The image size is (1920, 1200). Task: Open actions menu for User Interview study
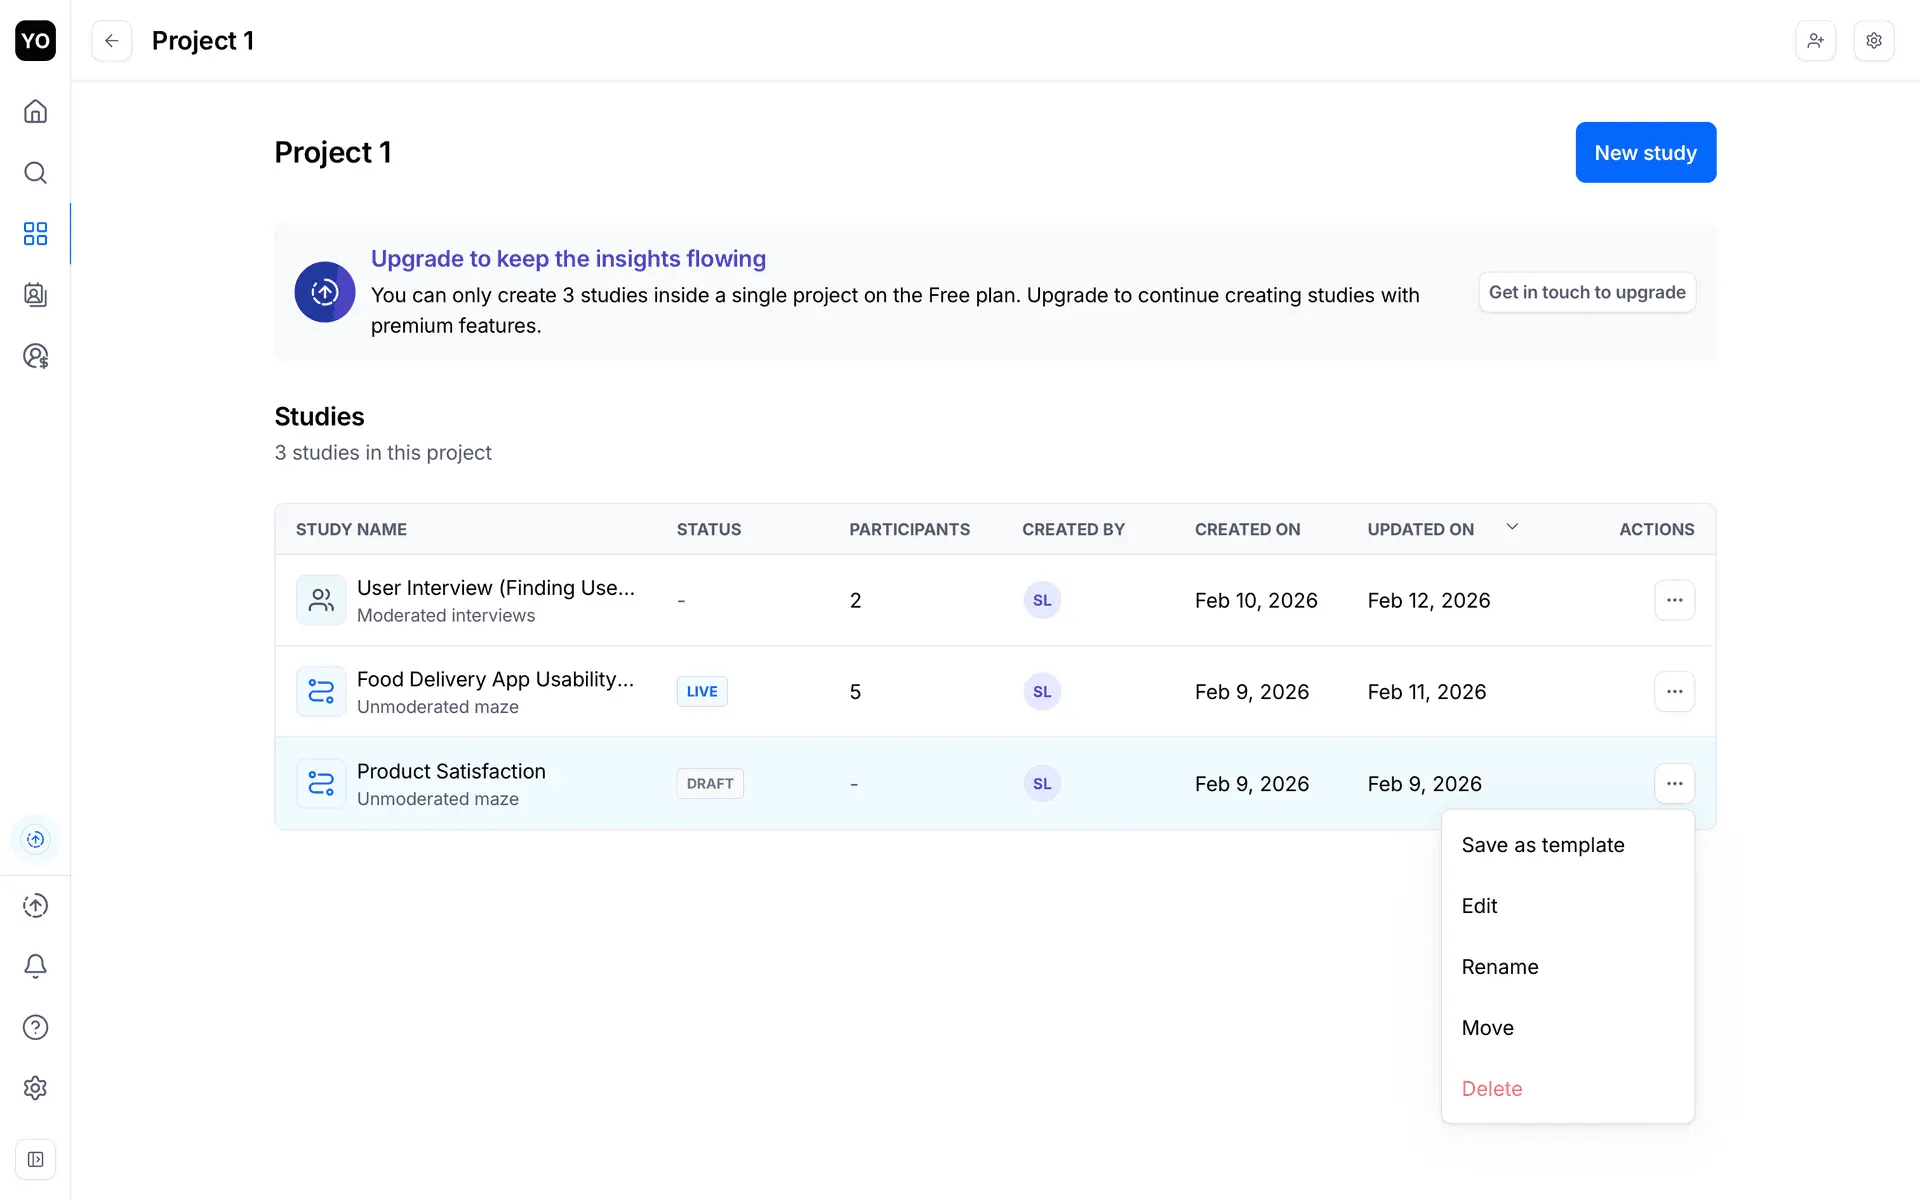pyautogui.click(x=1674, y=600)
